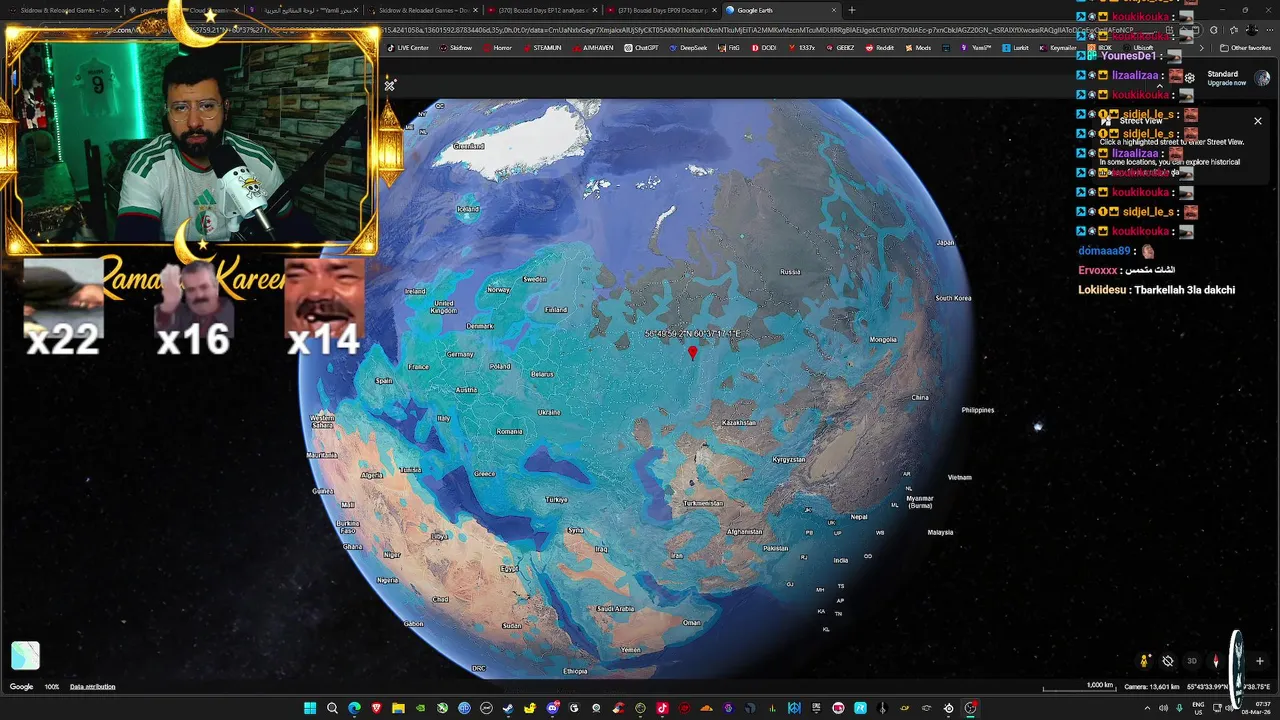1280x720 pixels.
Task: Click the red location pin on Russia
Action: tap(692, 352)
